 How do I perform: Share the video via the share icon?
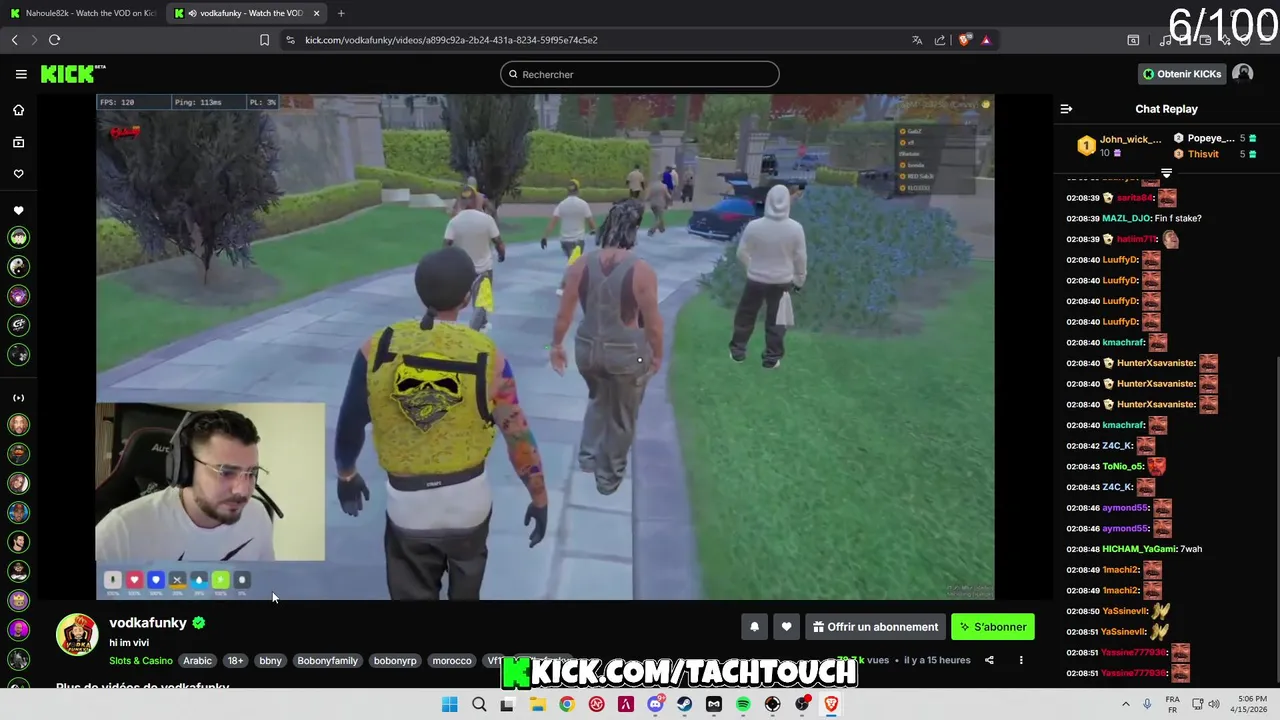pos(989,660)
